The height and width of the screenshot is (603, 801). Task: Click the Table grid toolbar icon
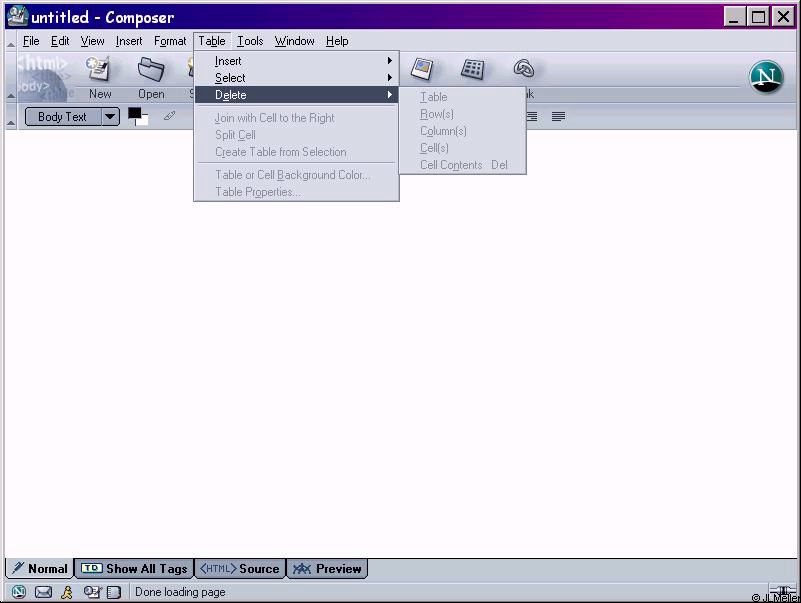[x=473, y=69]
